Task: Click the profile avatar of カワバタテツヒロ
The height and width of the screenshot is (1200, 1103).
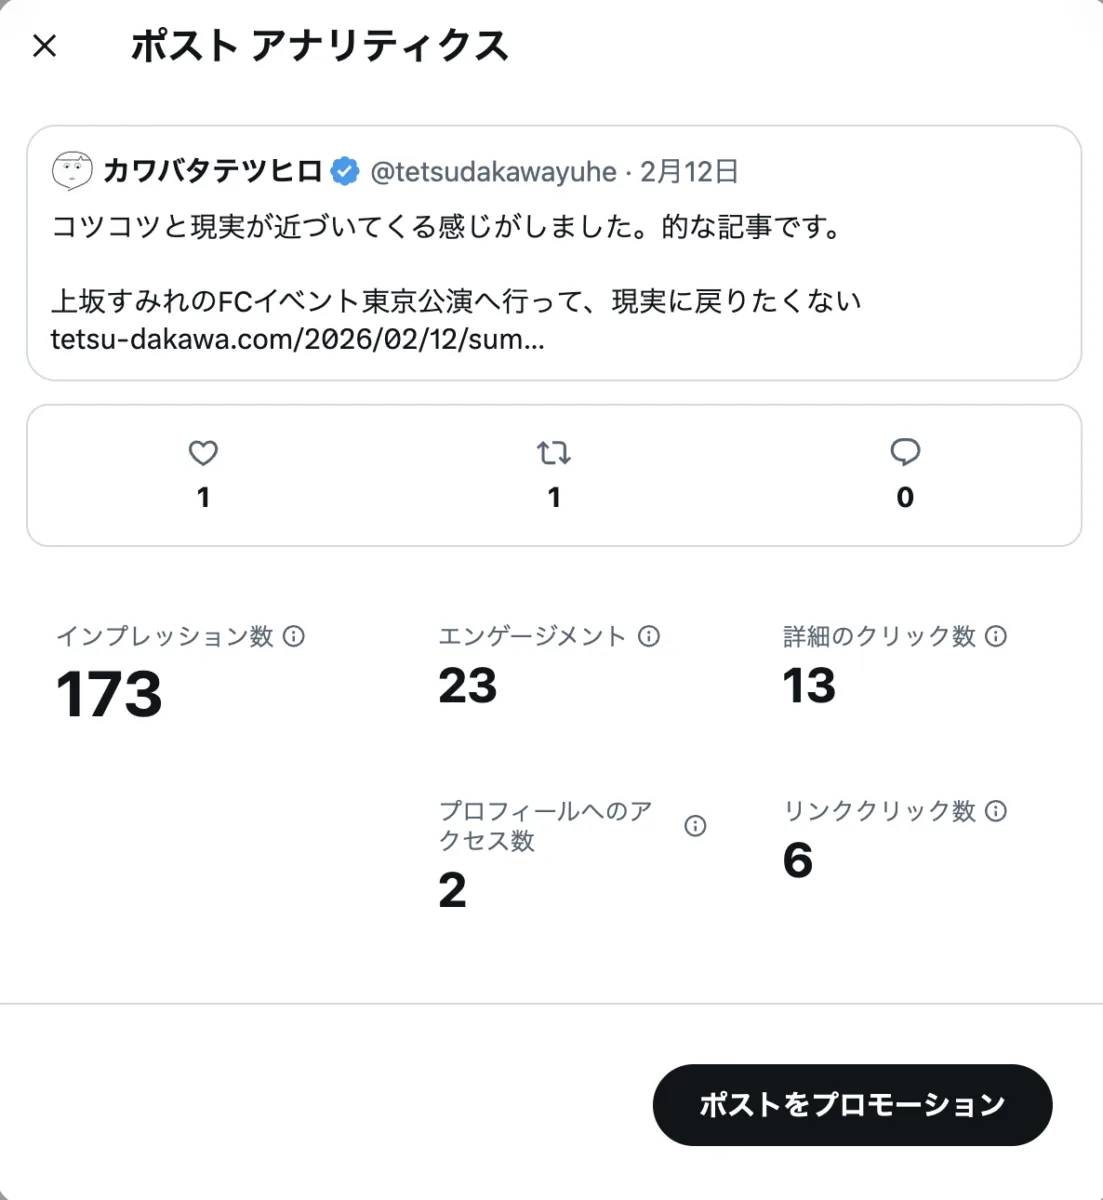Action: [x=72, y=172]
